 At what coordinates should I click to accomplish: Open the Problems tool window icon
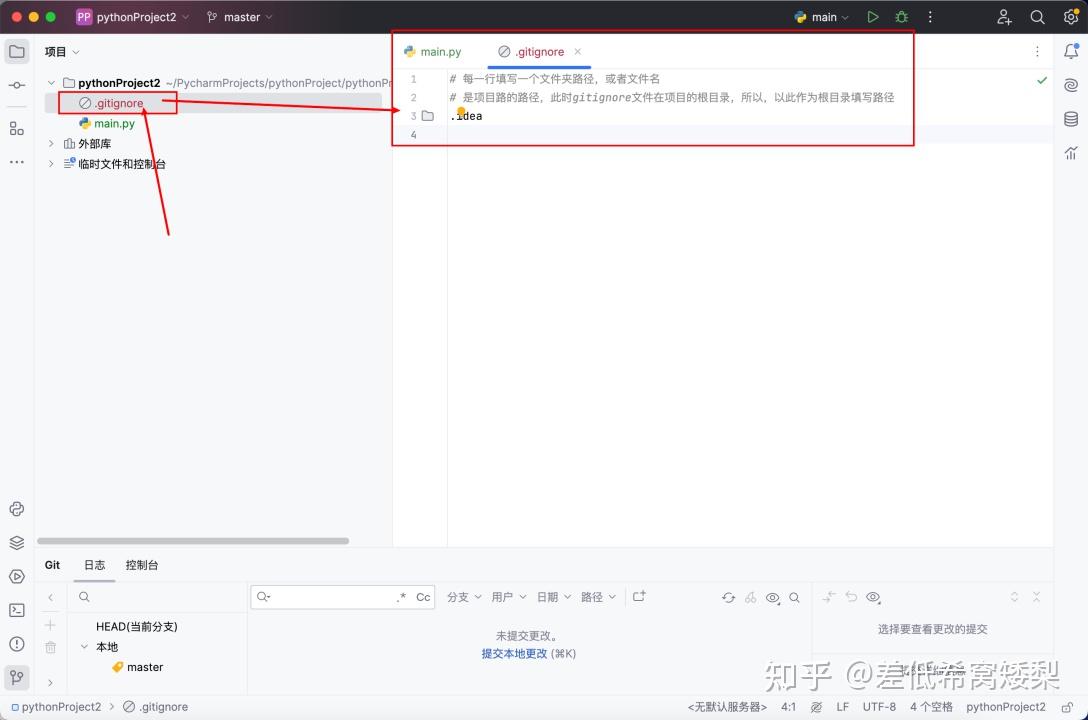17,644
